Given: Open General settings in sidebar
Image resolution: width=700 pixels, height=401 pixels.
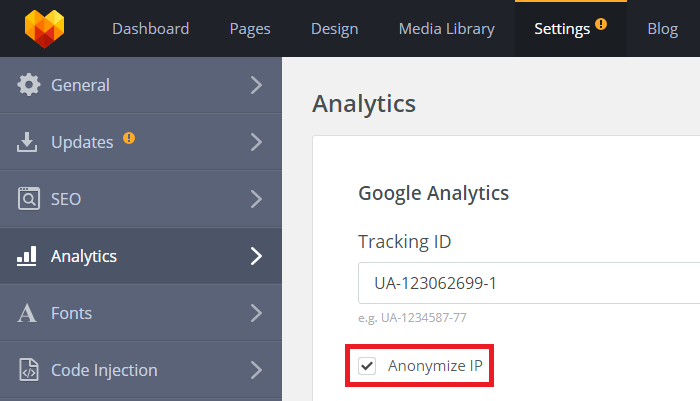Looking at the screenshot, I should (80, 85).
